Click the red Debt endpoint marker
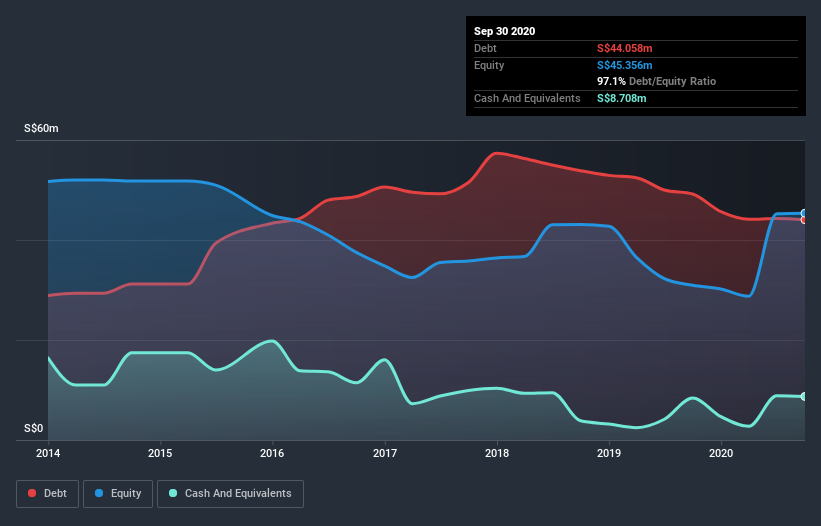This screenshot has height=526, width=821. tap(804, 220)
